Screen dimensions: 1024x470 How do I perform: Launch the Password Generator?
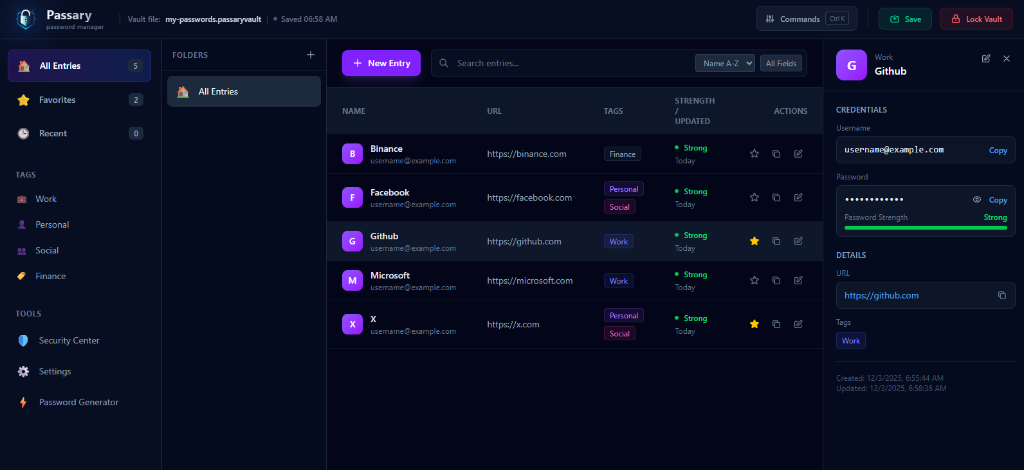[80, 402]
